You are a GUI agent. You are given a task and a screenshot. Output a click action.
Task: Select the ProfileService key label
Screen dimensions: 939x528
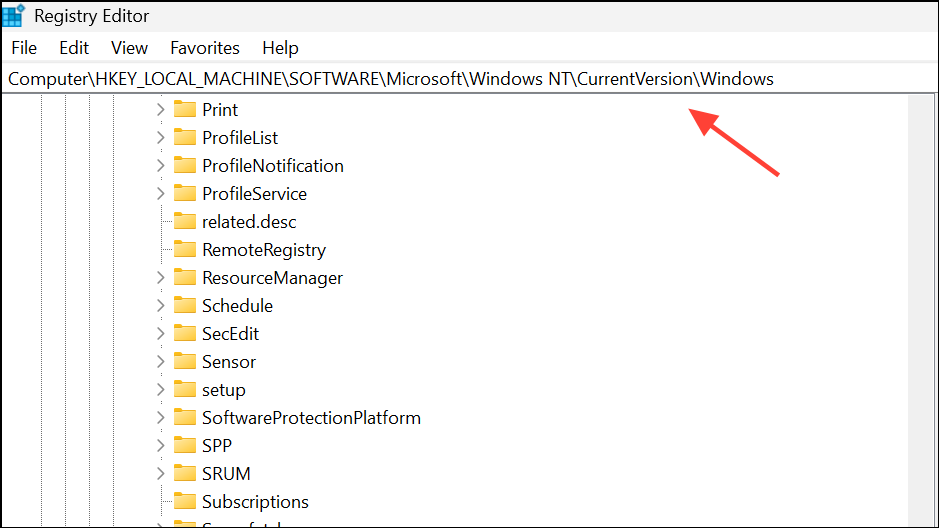click(x=255, y=194)
